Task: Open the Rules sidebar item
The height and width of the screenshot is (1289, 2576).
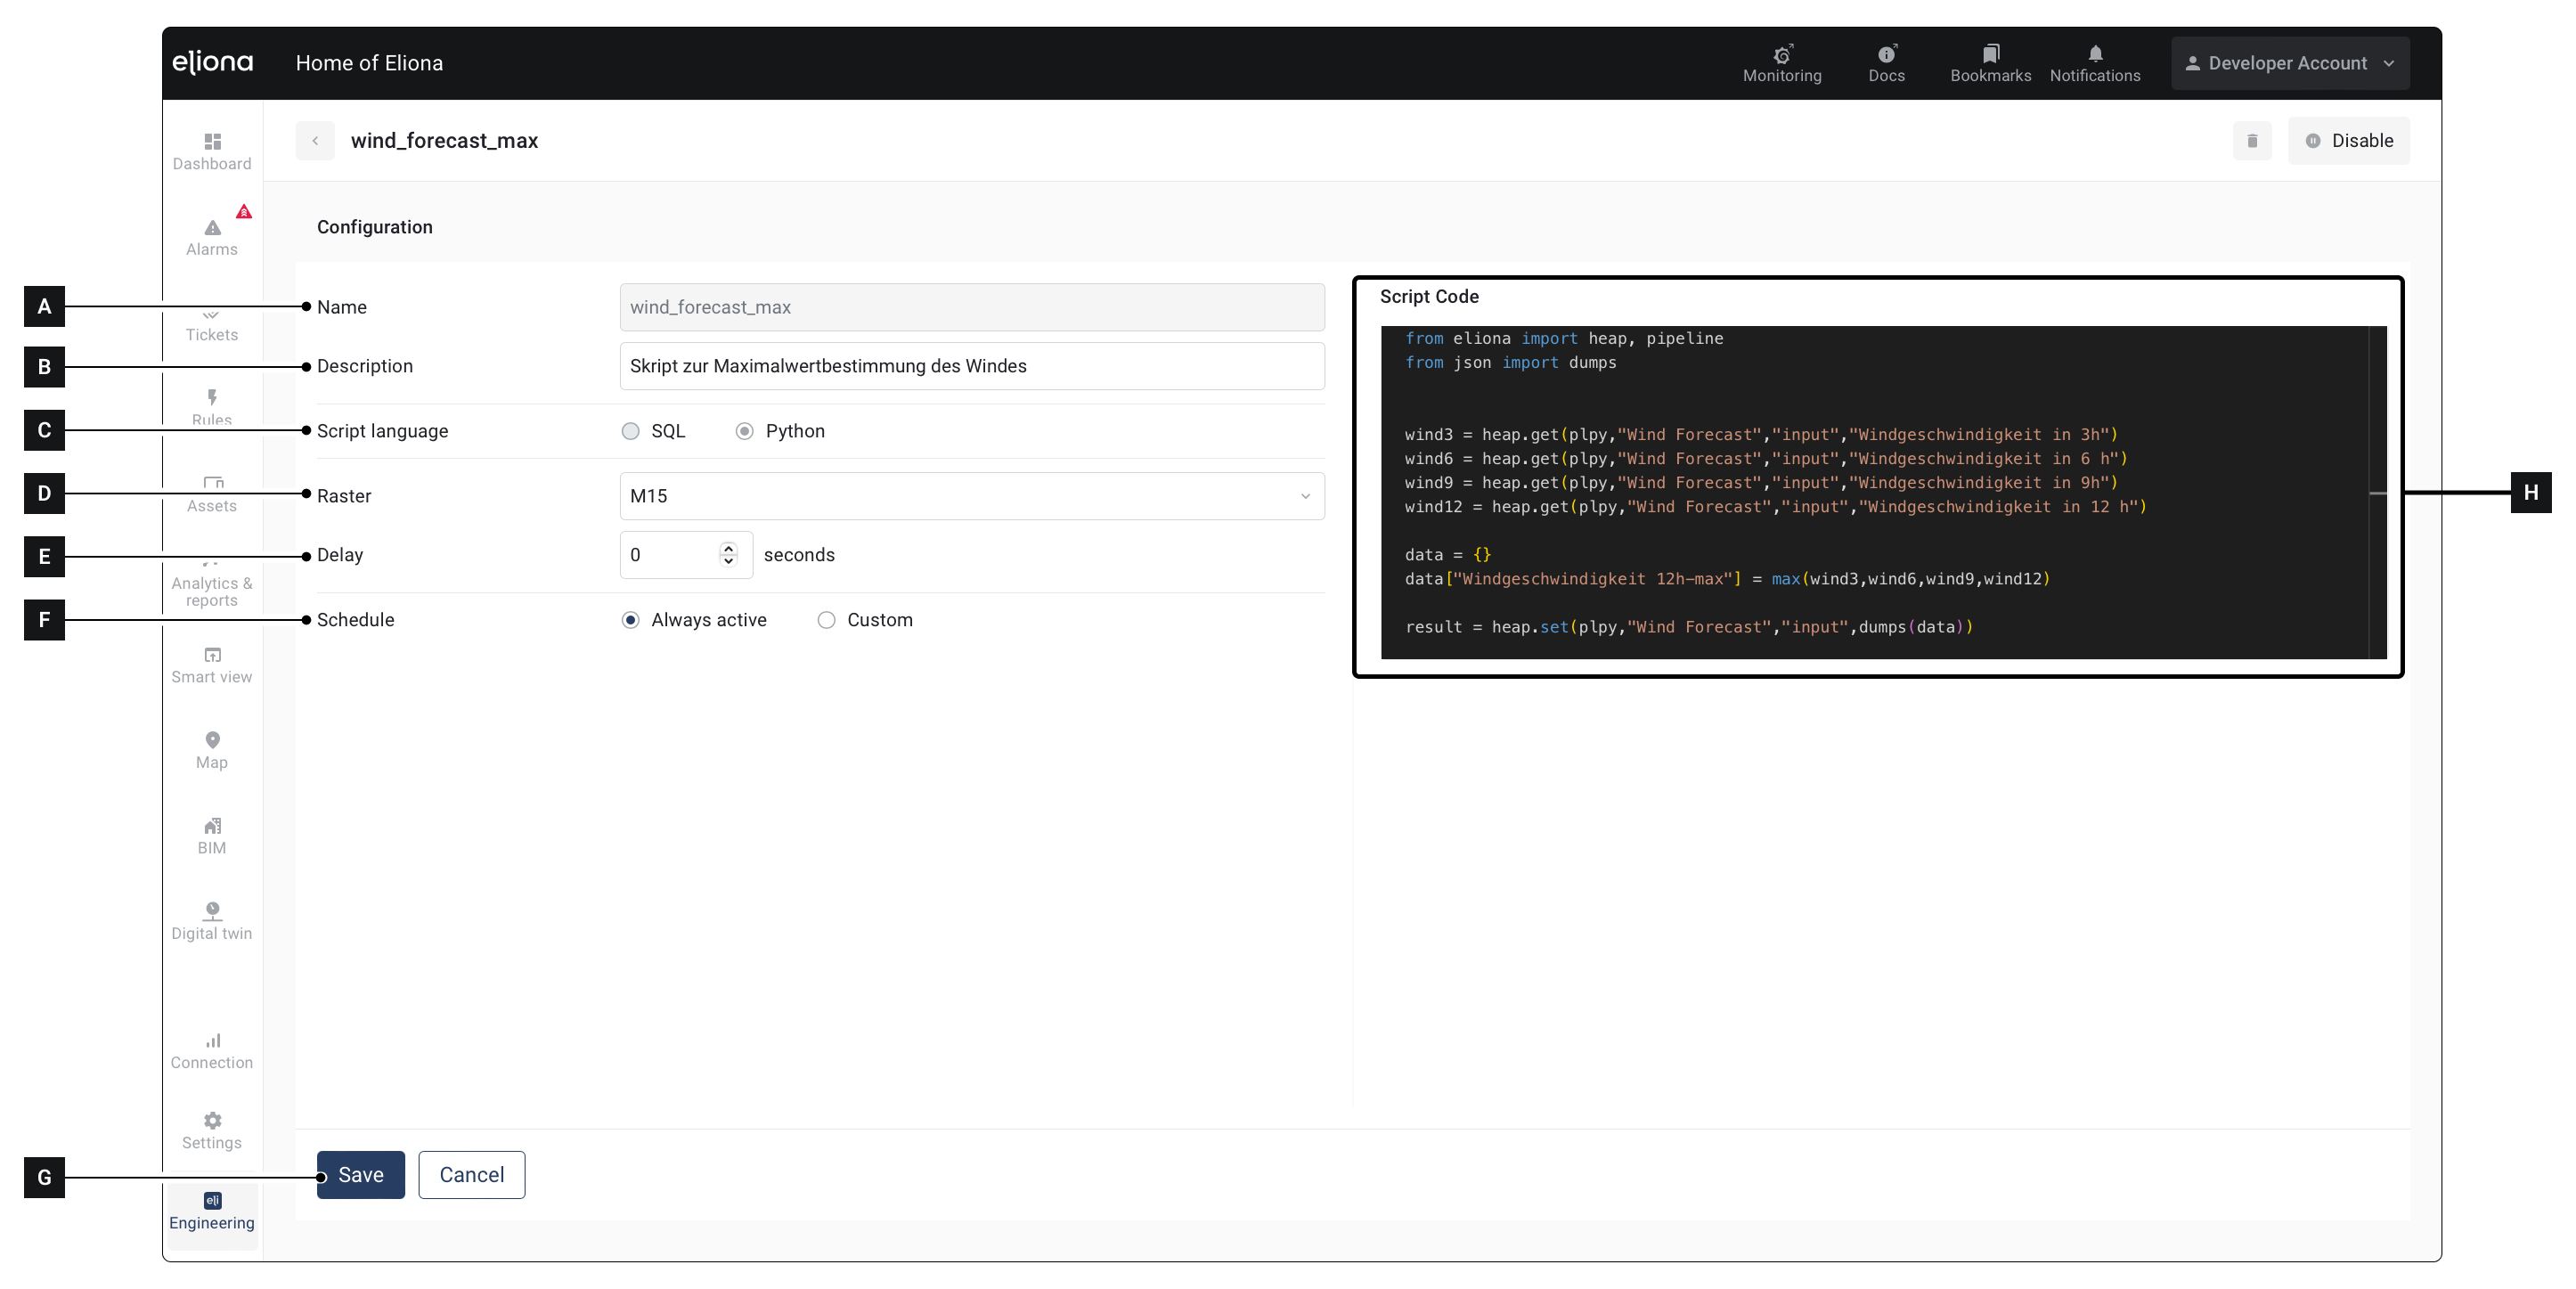Action: pos(212,408)
